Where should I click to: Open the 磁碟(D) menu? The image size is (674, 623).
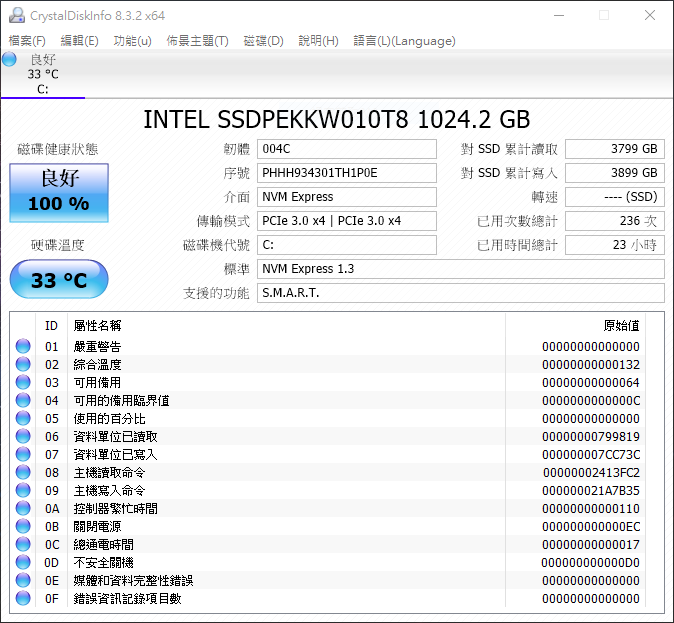point(263,41)
